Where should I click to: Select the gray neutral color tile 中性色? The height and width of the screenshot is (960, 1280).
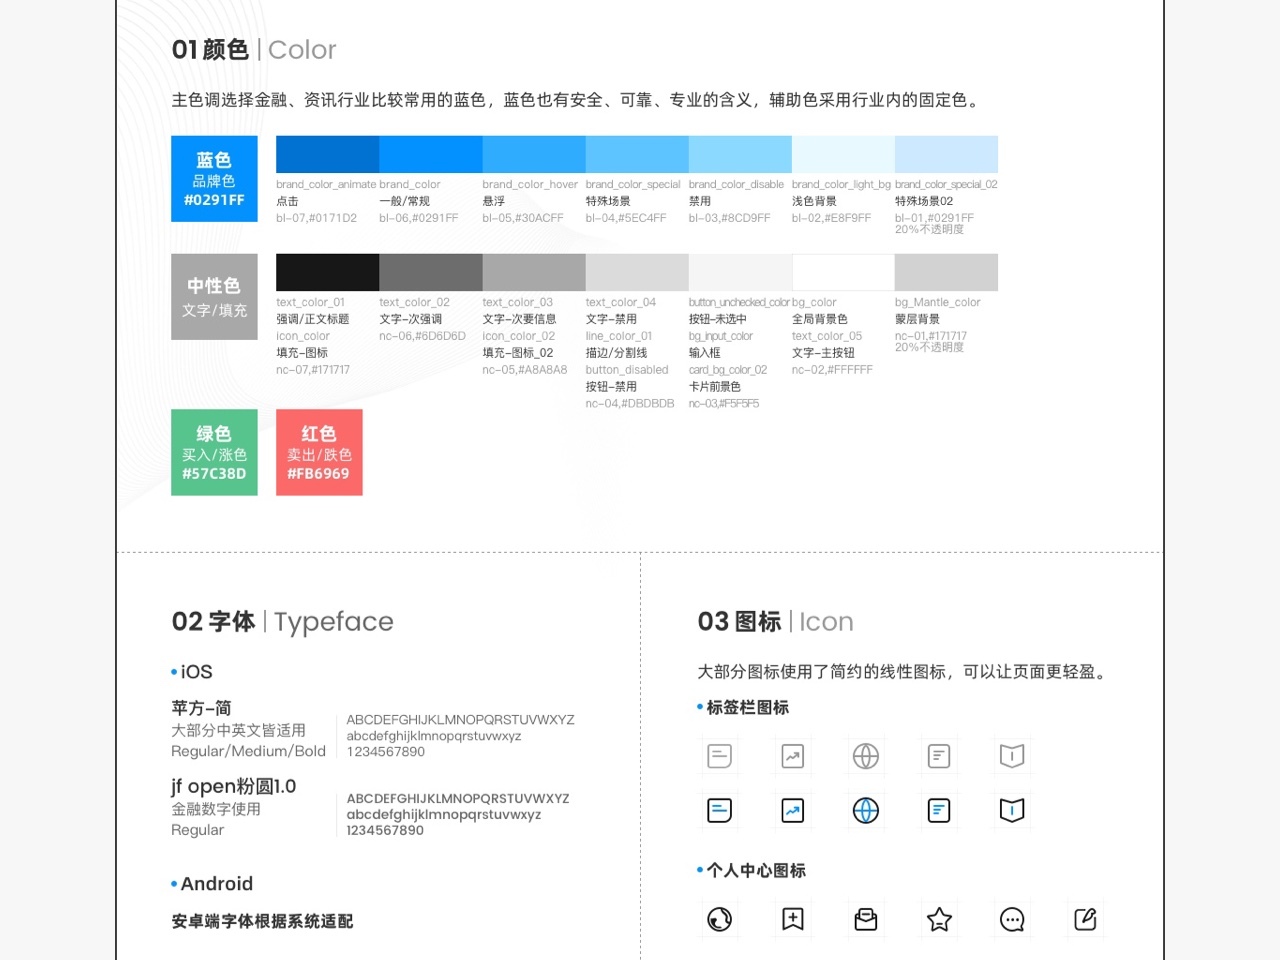click(x=214, y=297)
